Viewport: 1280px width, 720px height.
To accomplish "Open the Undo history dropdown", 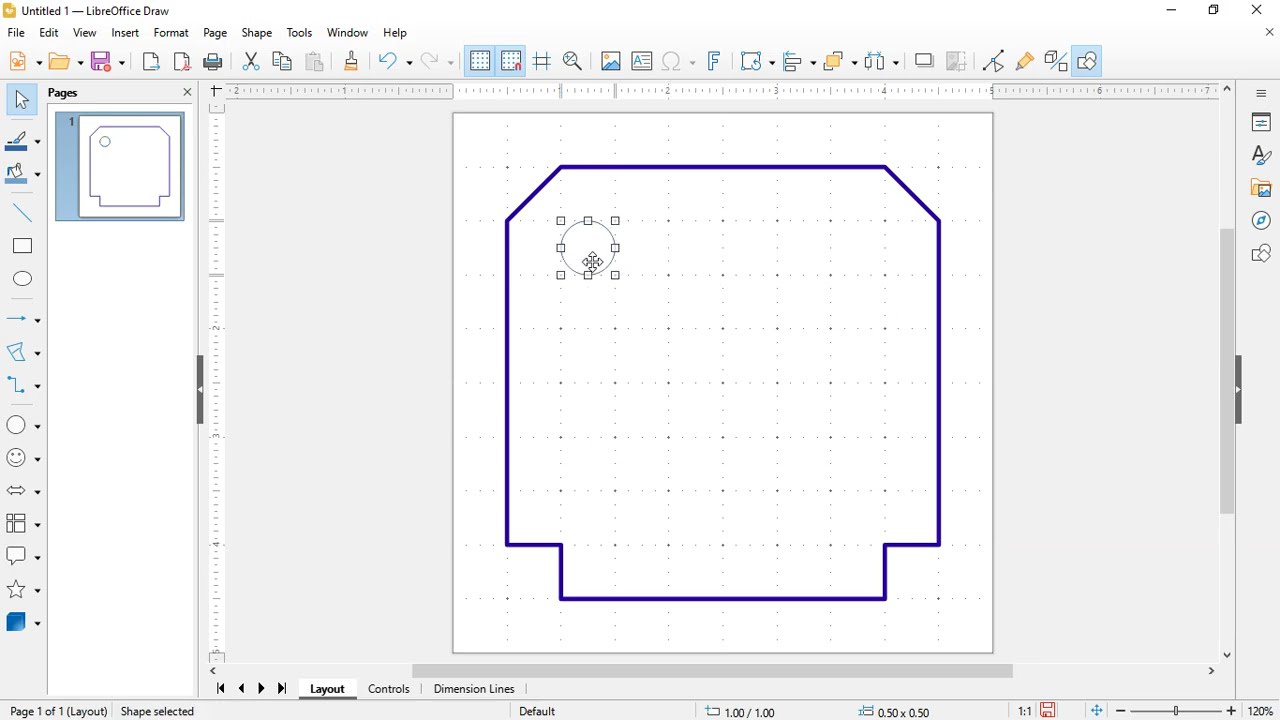I will click(x=410, y=62).
